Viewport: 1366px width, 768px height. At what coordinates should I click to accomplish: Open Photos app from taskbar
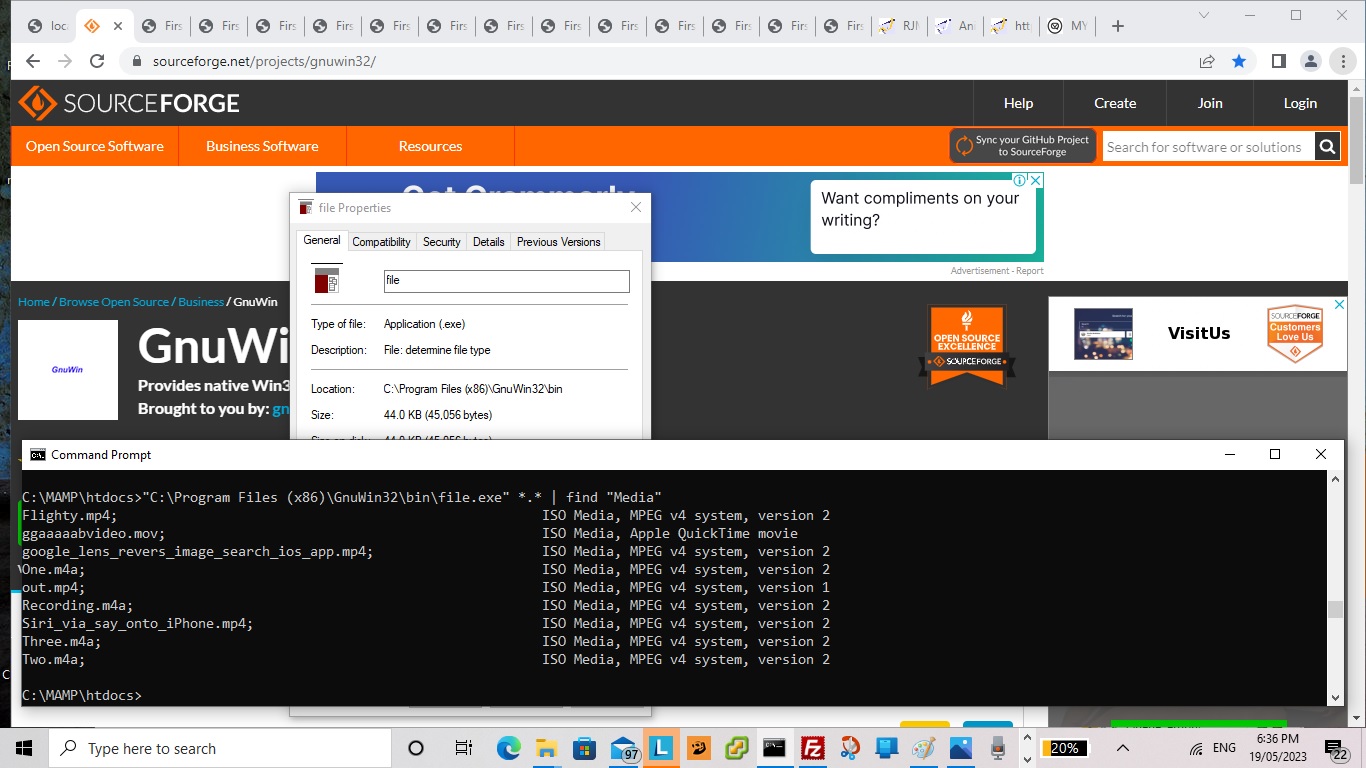click(x=961, y=748)
